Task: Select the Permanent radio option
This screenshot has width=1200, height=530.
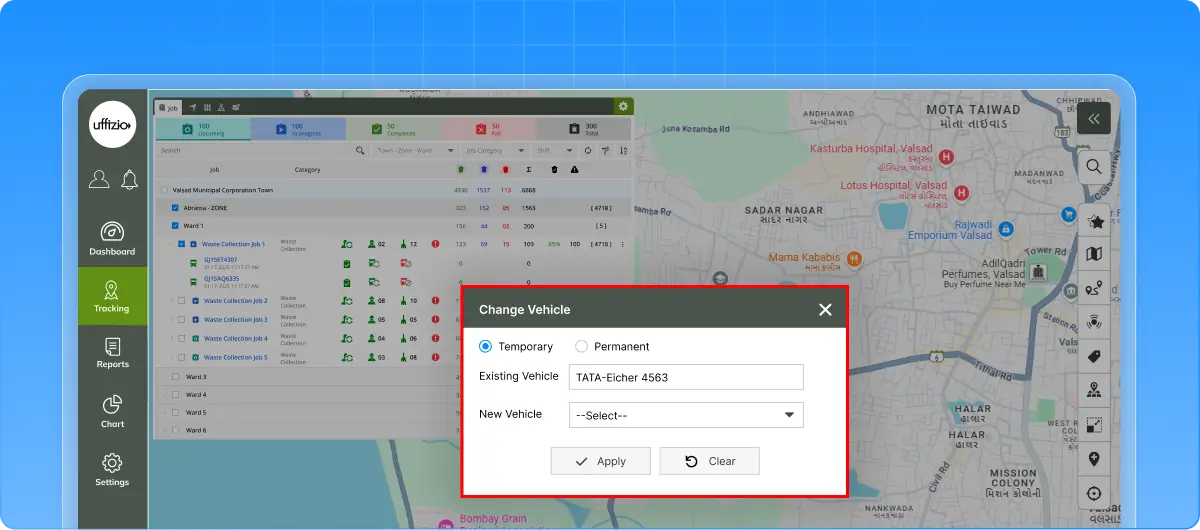Action: click(x=581, y=347)
